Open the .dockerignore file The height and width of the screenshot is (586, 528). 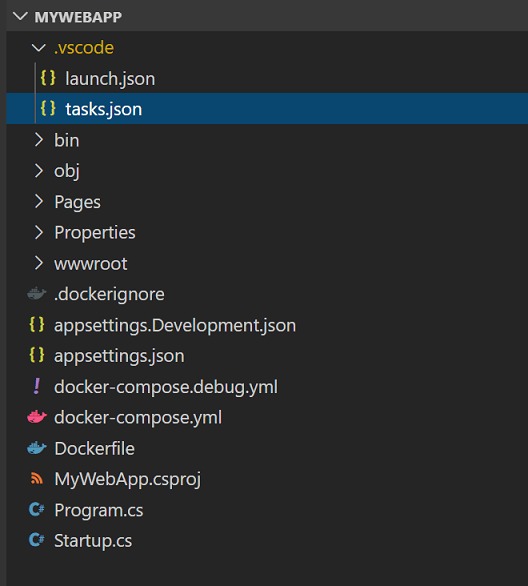pyautogui.click(x=109, y=294)
